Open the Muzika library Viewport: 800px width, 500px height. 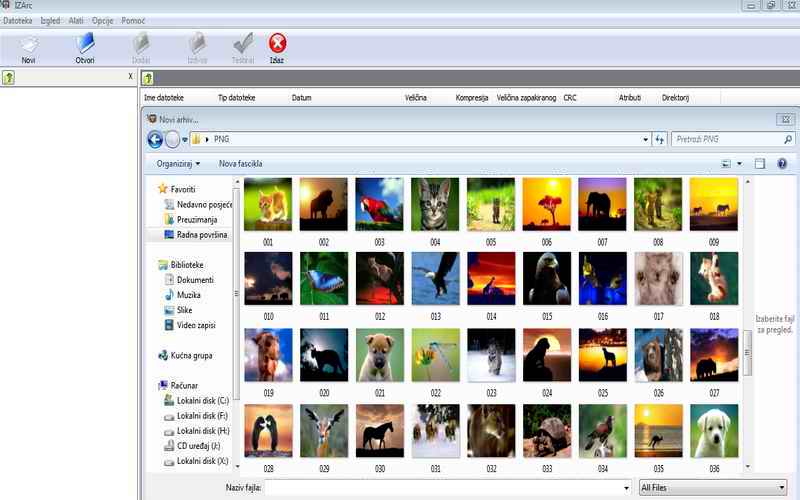coord(190,295)
